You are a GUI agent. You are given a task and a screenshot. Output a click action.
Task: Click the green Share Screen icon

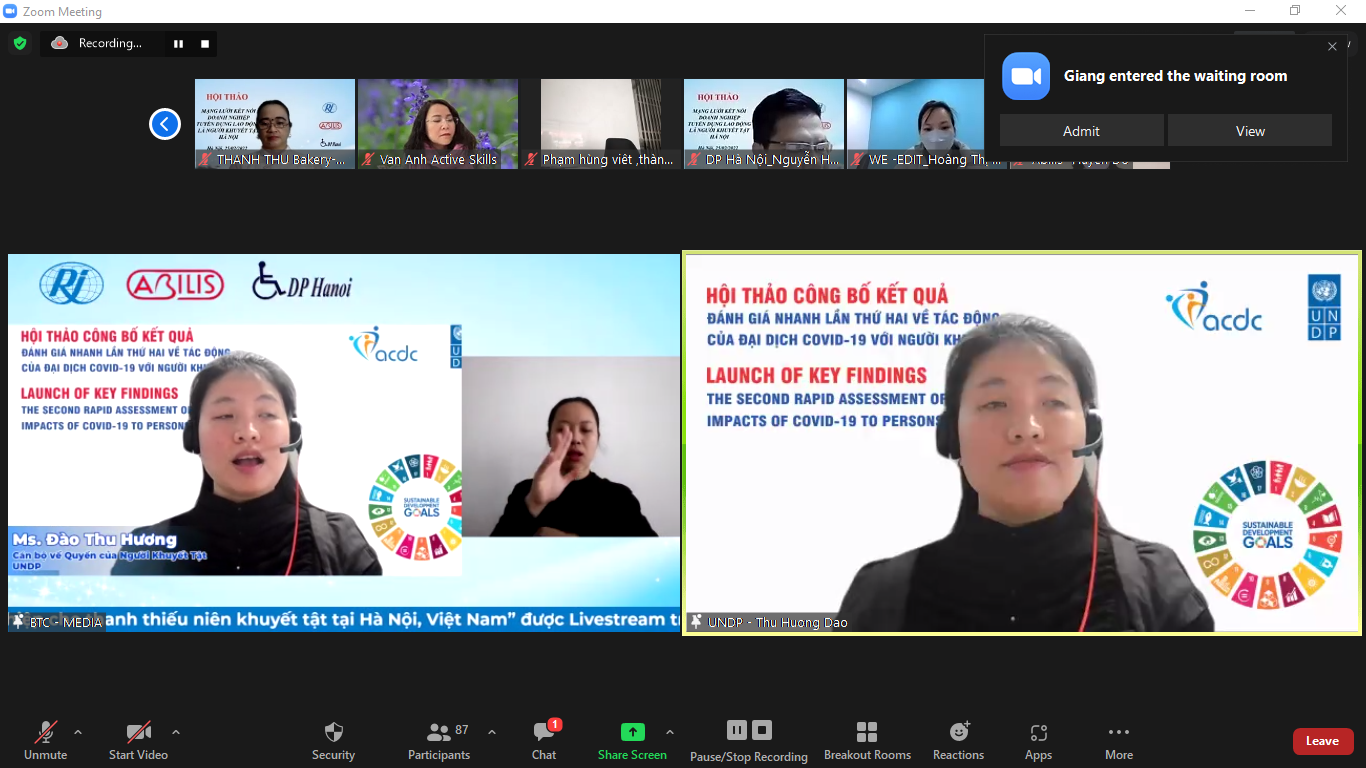[633, 732]
